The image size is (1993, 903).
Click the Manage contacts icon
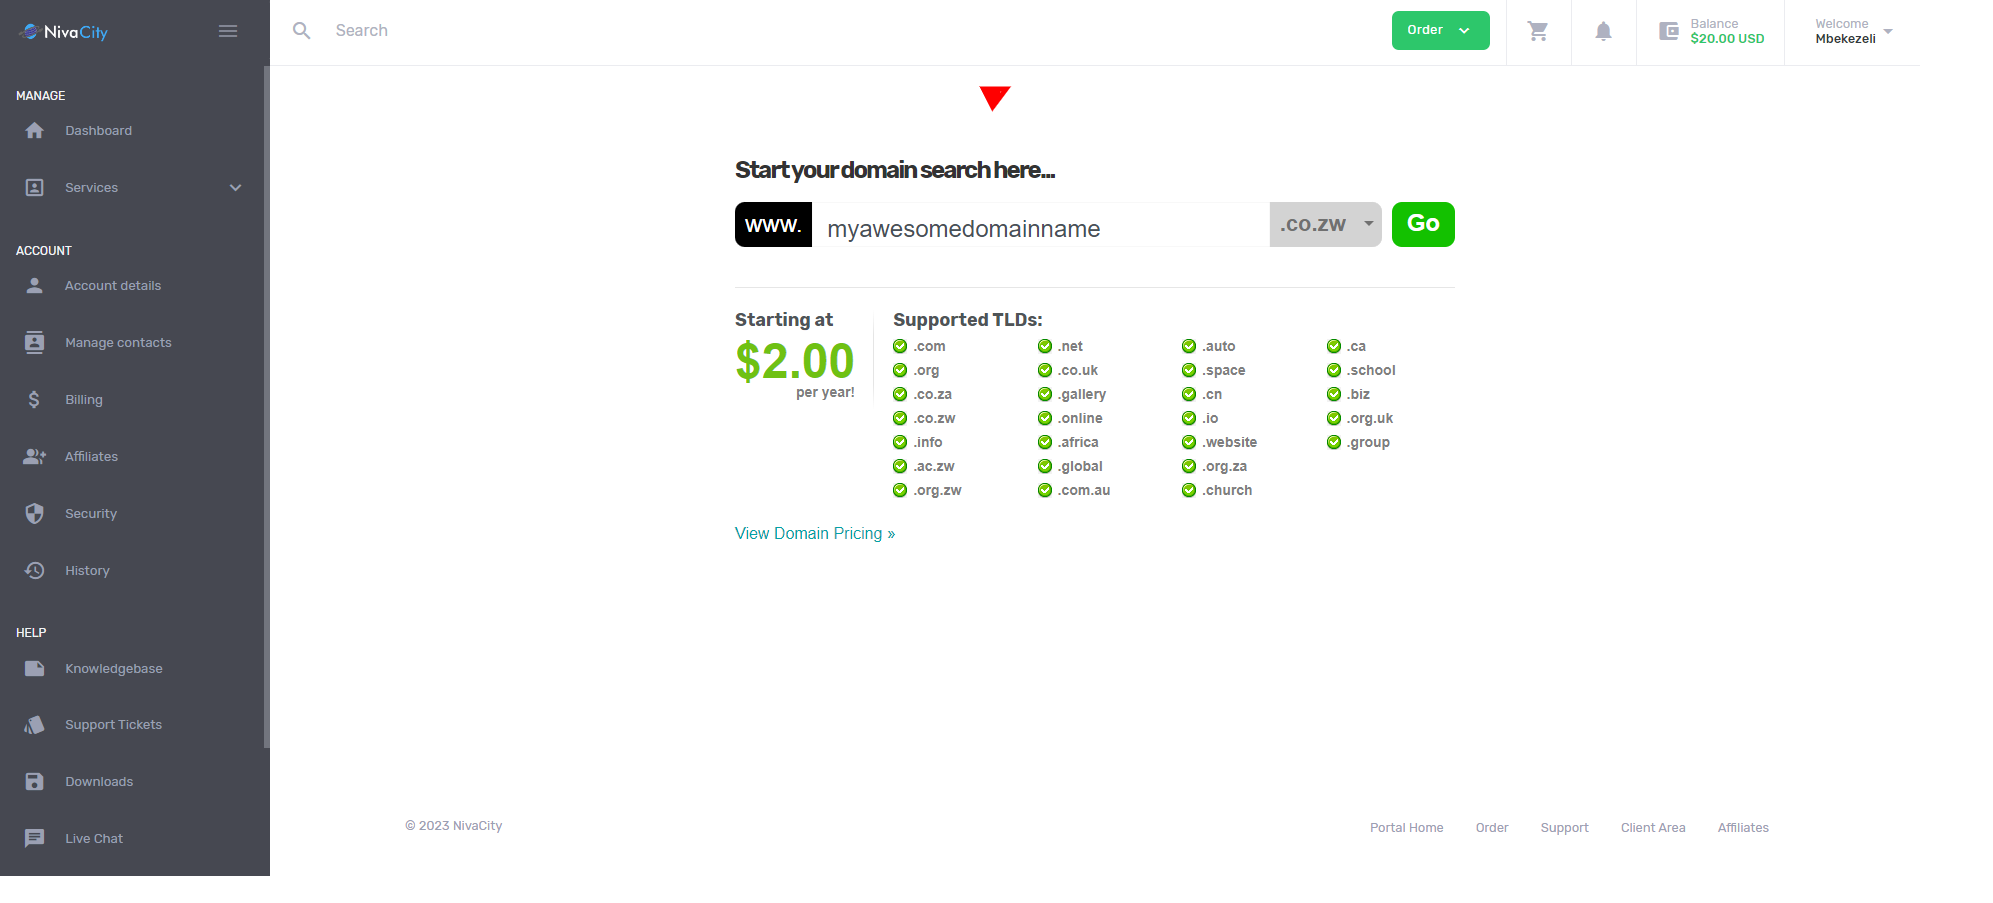pos(34,343)
